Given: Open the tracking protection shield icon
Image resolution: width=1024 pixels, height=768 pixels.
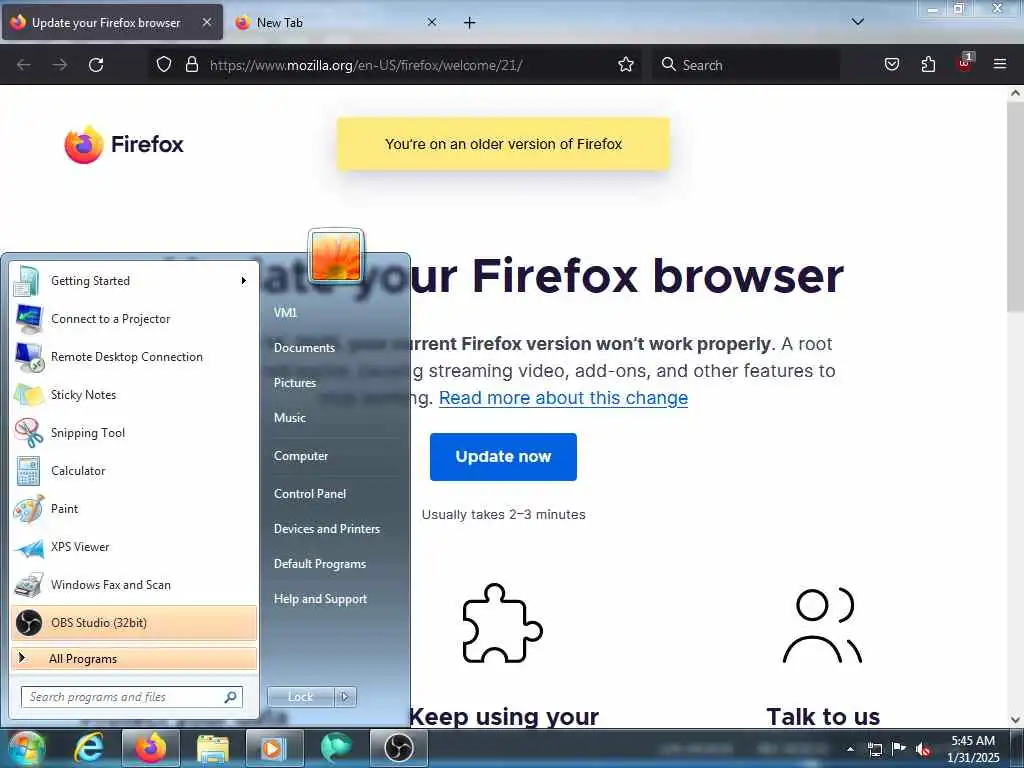Looking at the screenshot, I should pyautogui.click(x=164, y=65).
